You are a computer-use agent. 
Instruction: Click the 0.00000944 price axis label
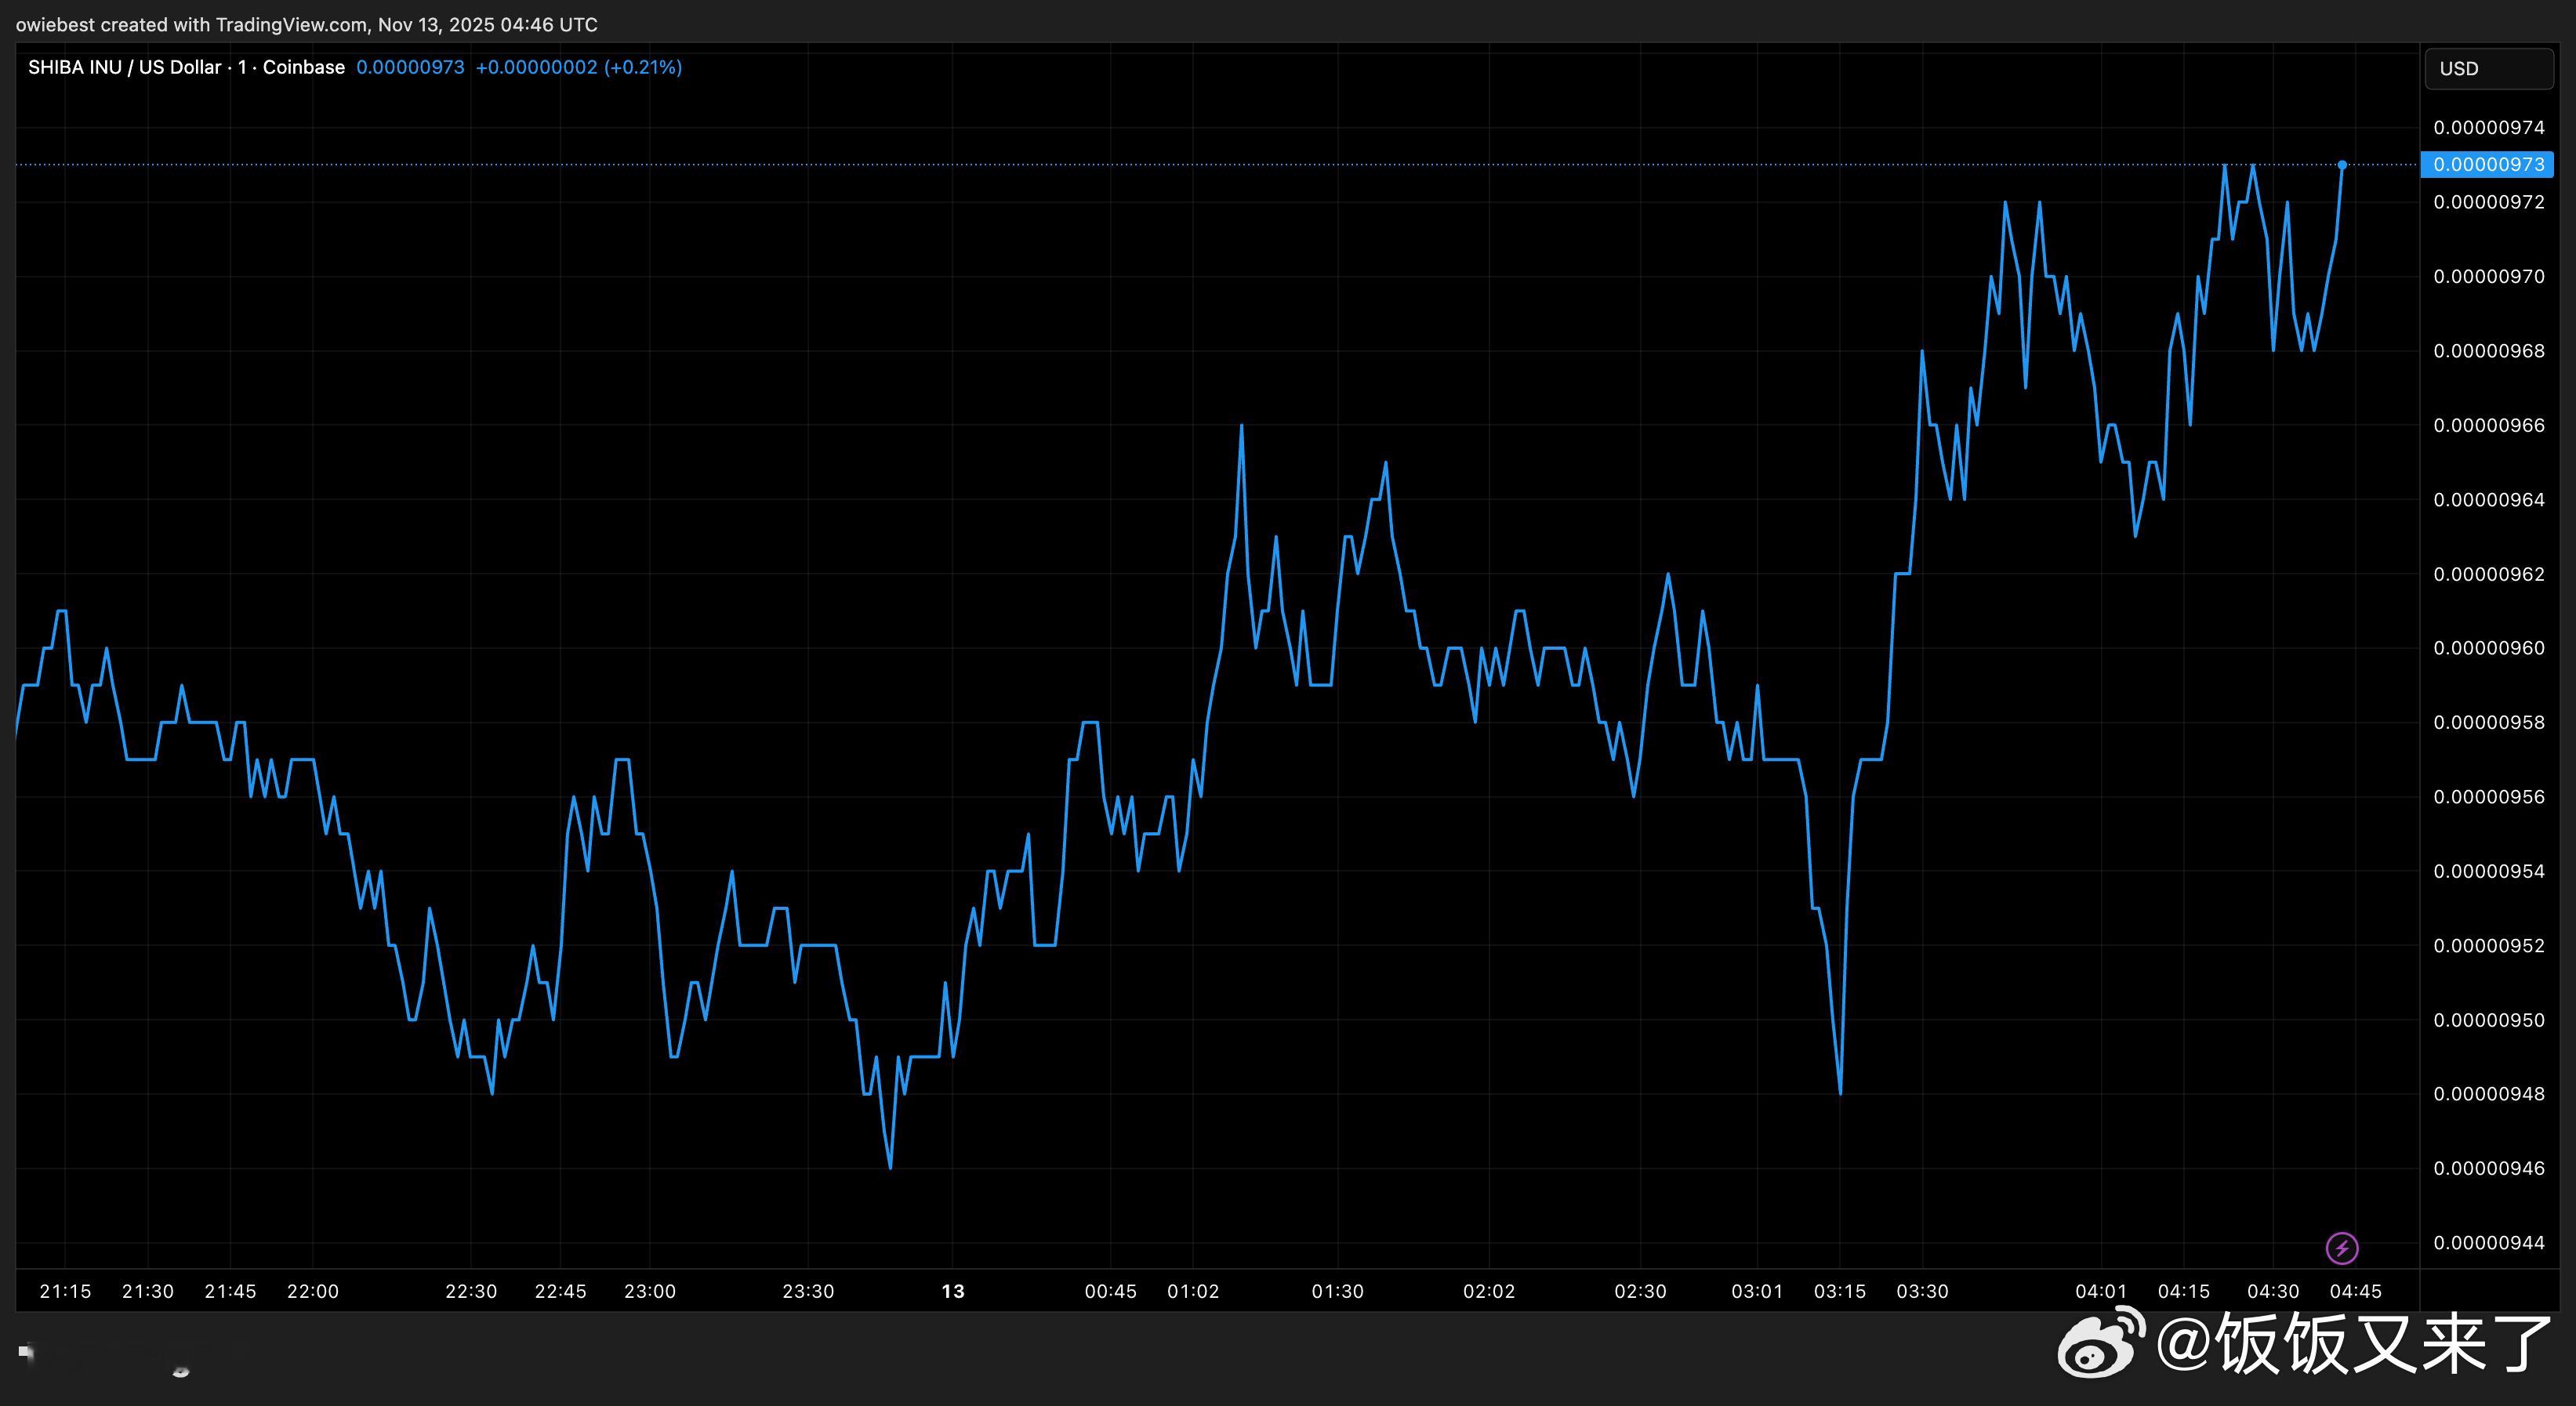[x=2488, y=1243]
